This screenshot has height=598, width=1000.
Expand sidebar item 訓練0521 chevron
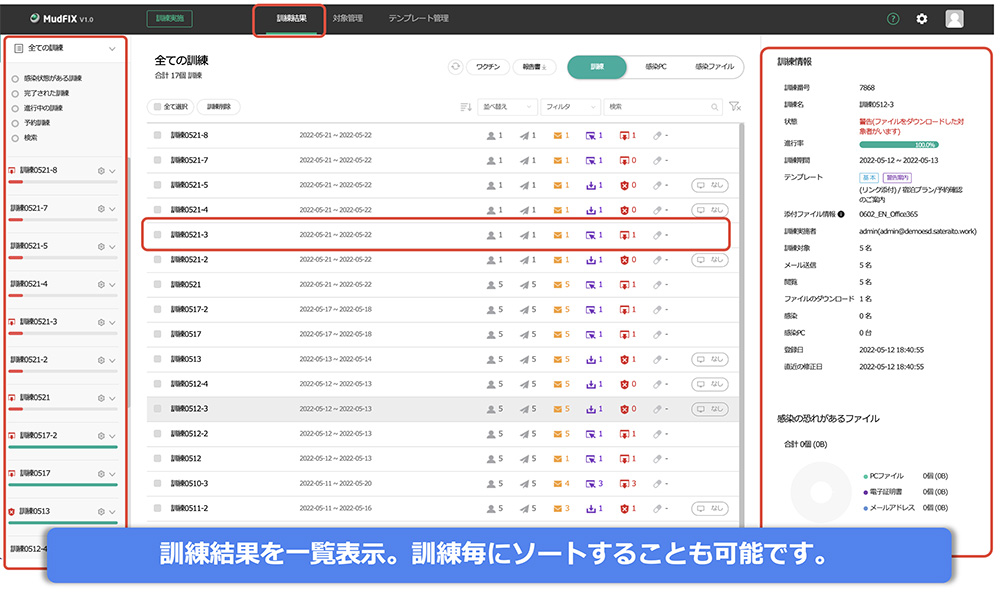click(112, 398)
